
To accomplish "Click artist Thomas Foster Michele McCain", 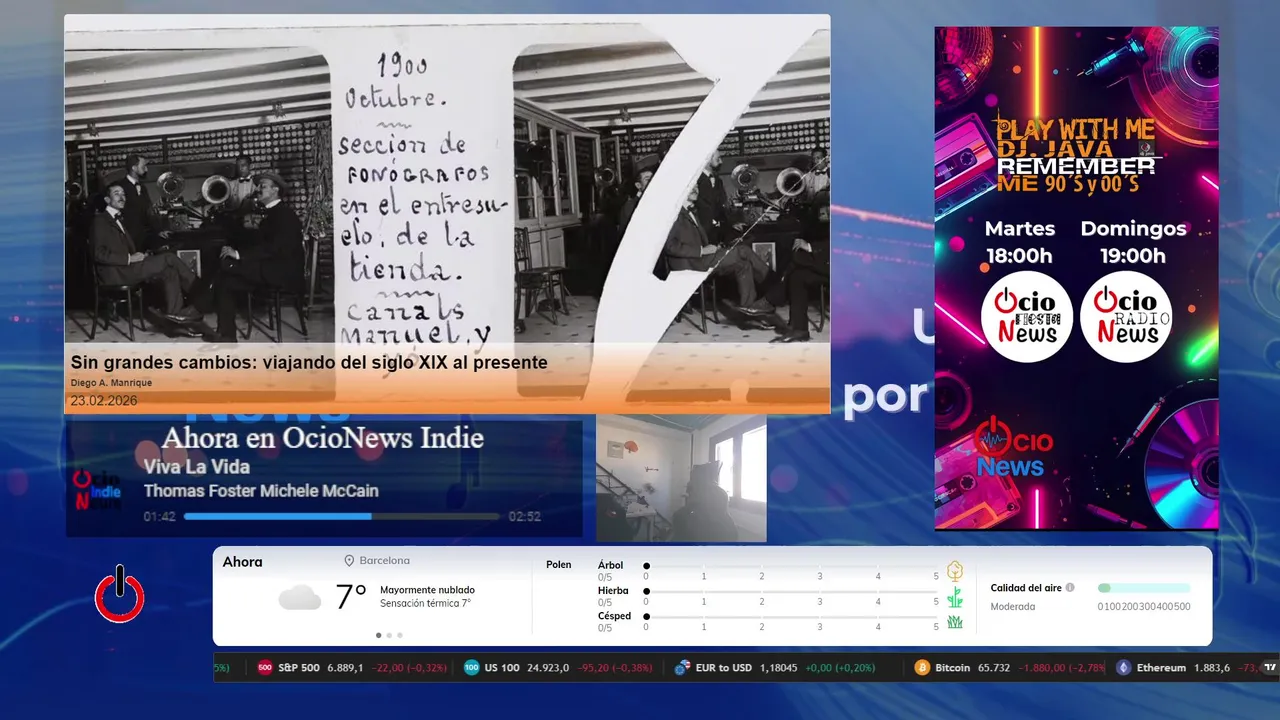I will click(261, 491).
